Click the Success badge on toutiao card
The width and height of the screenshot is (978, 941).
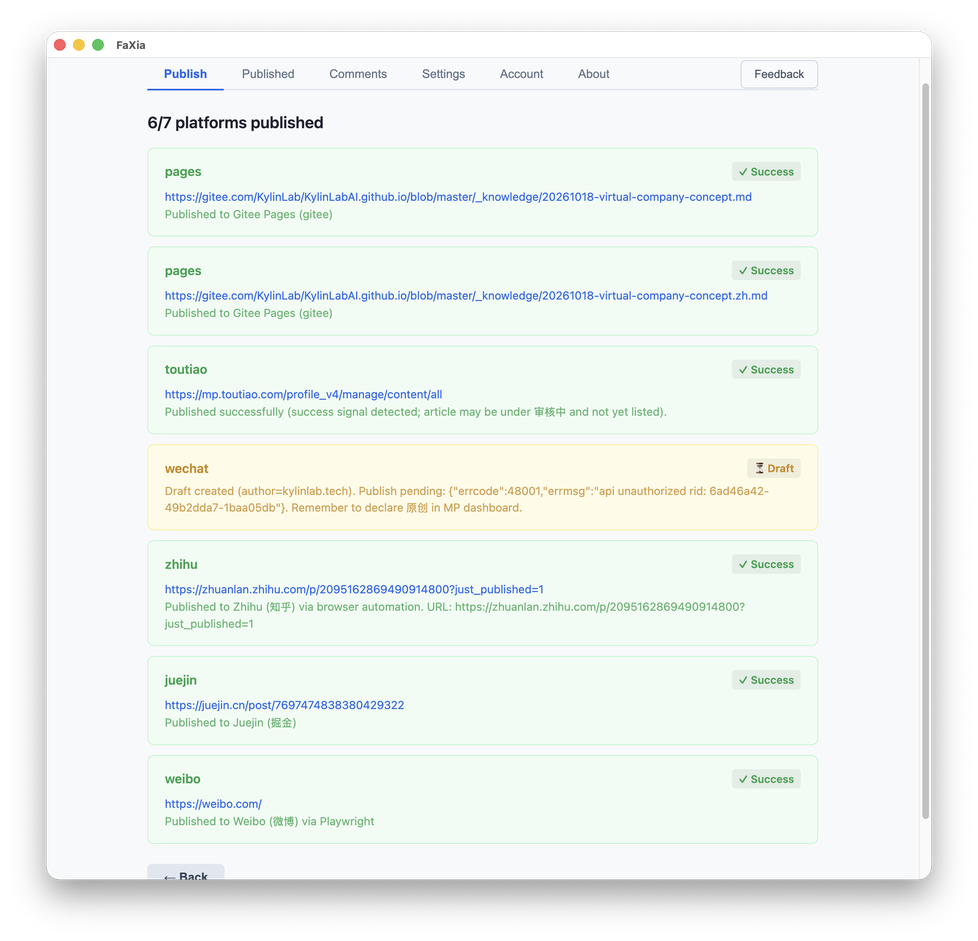point(766,370)
